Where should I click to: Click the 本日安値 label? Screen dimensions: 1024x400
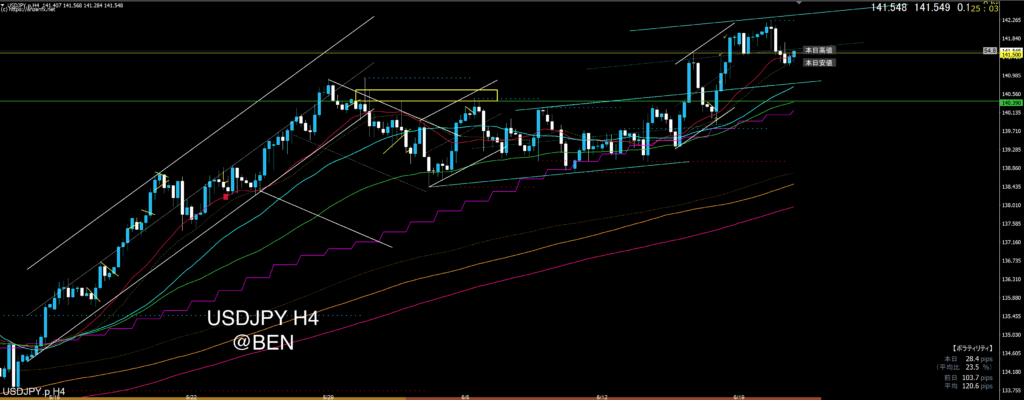[x=819, y=62]
